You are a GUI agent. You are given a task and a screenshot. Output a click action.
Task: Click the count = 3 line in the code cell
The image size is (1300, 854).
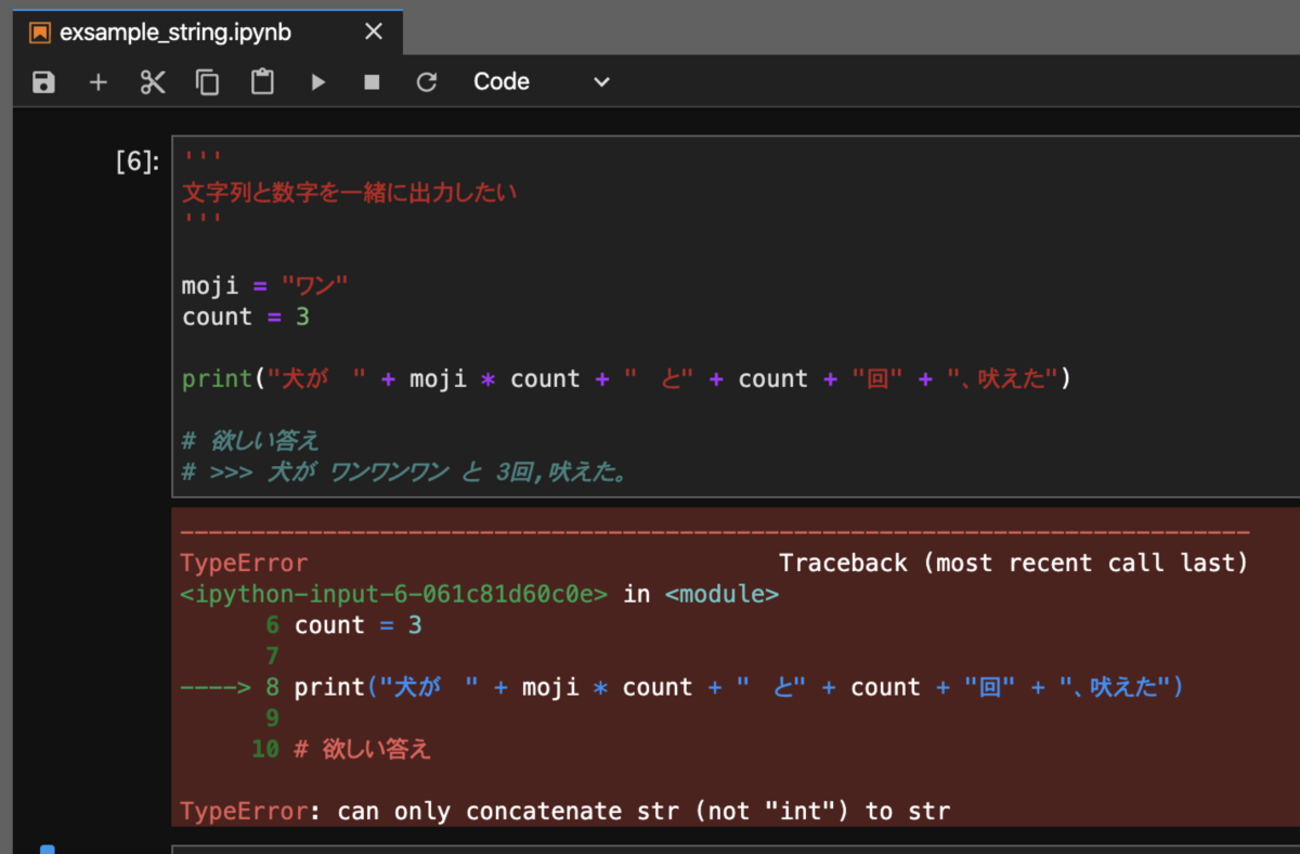(246, 317)
